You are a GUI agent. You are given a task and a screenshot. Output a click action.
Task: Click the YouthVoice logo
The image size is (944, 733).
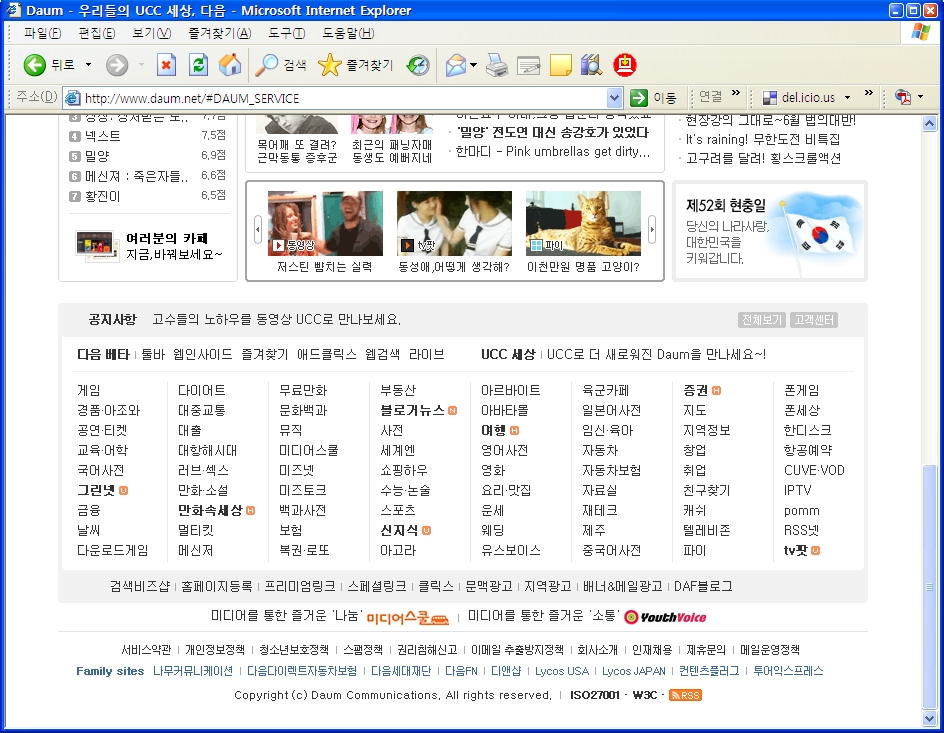coord(665,617)
